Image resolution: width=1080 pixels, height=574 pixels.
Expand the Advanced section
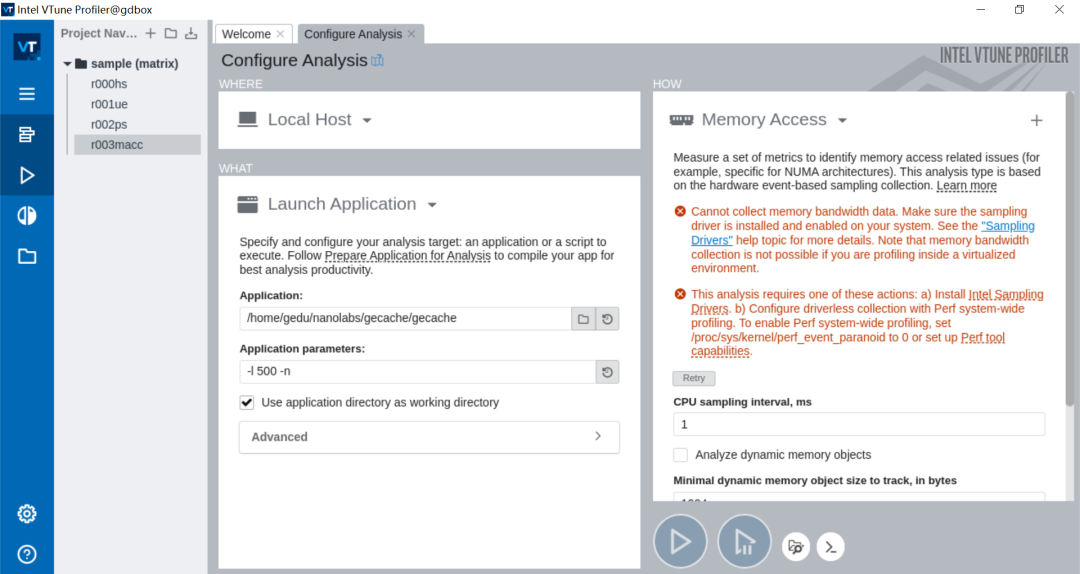pyautogui.click(x=429, y=437)
